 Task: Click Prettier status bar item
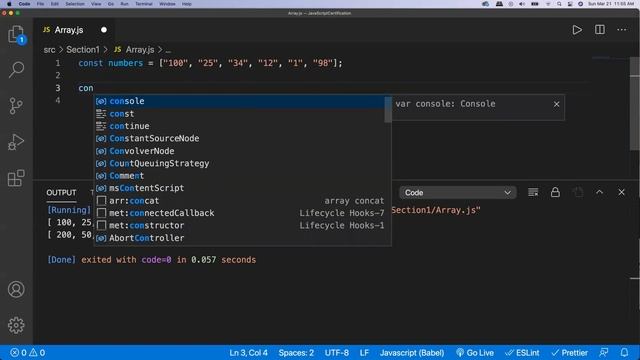point(569,353)
